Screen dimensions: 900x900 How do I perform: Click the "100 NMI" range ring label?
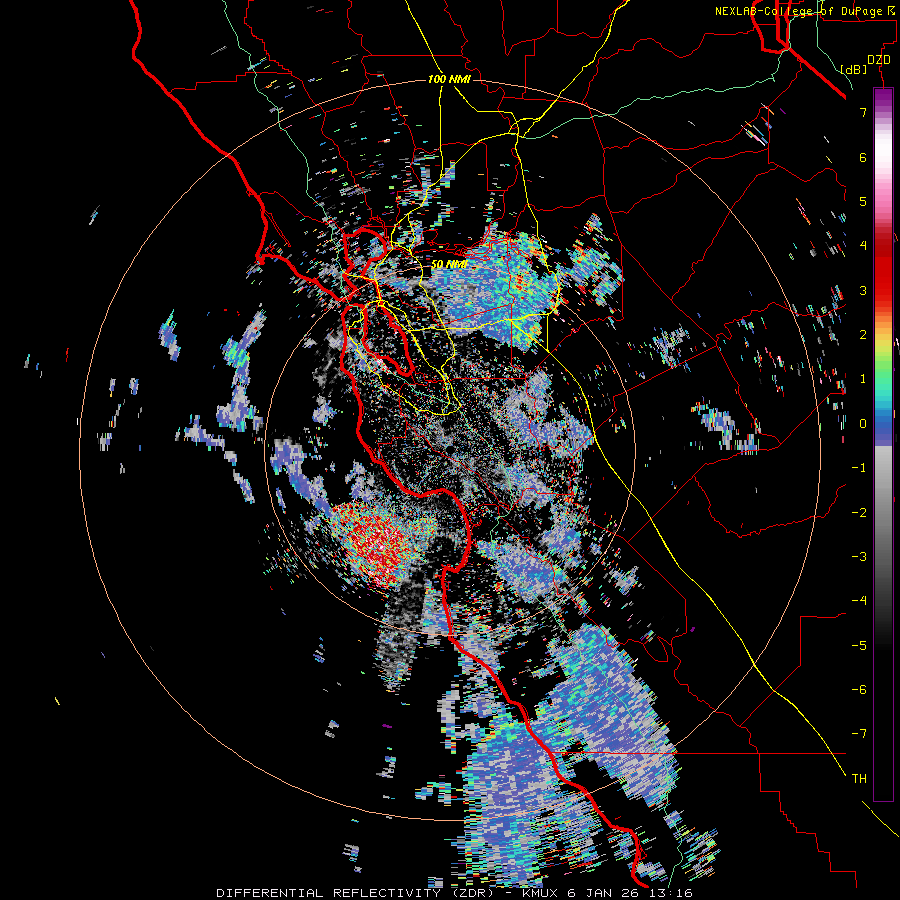click(449, 79)
